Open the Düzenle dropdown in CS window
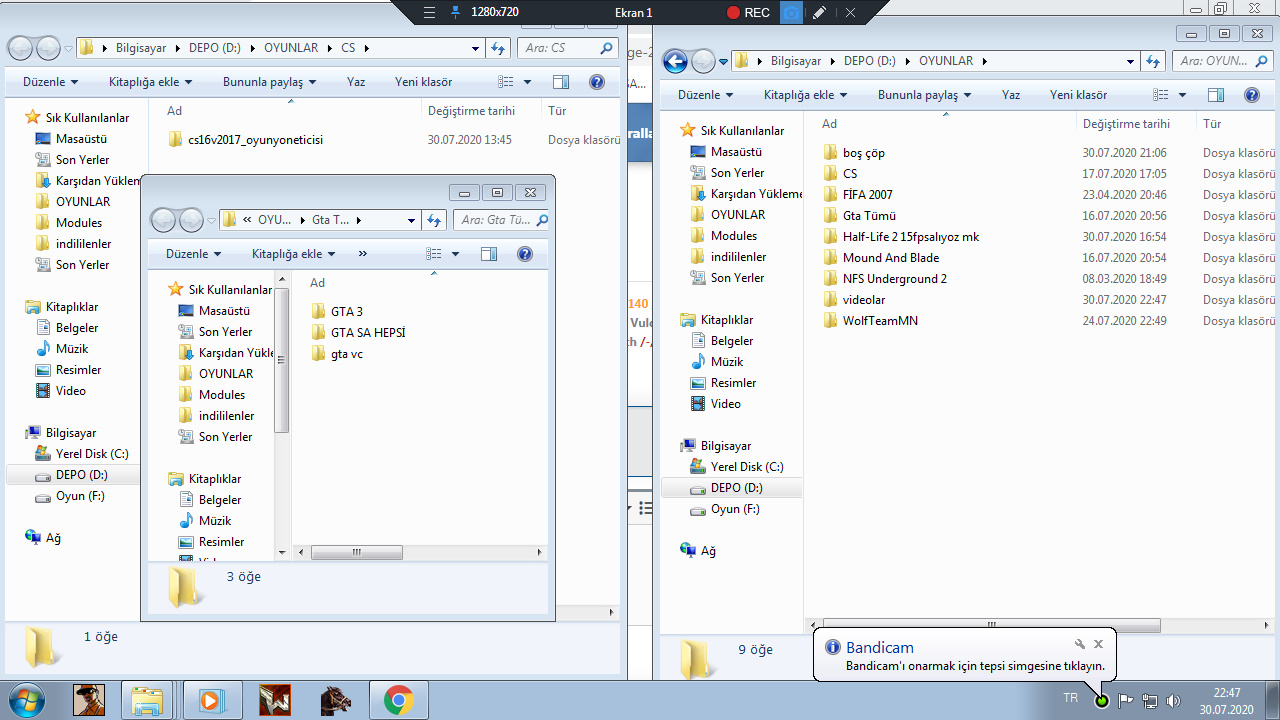Viewport: 1280px width, 720px height. pyautogui.click(x=50, y=82)
